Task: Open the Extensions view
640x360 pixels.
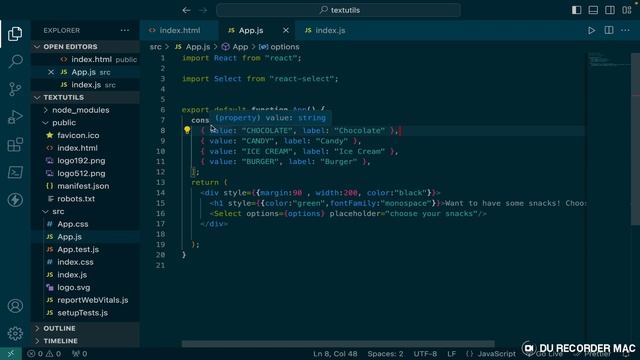Action: [x=15, y=144]
